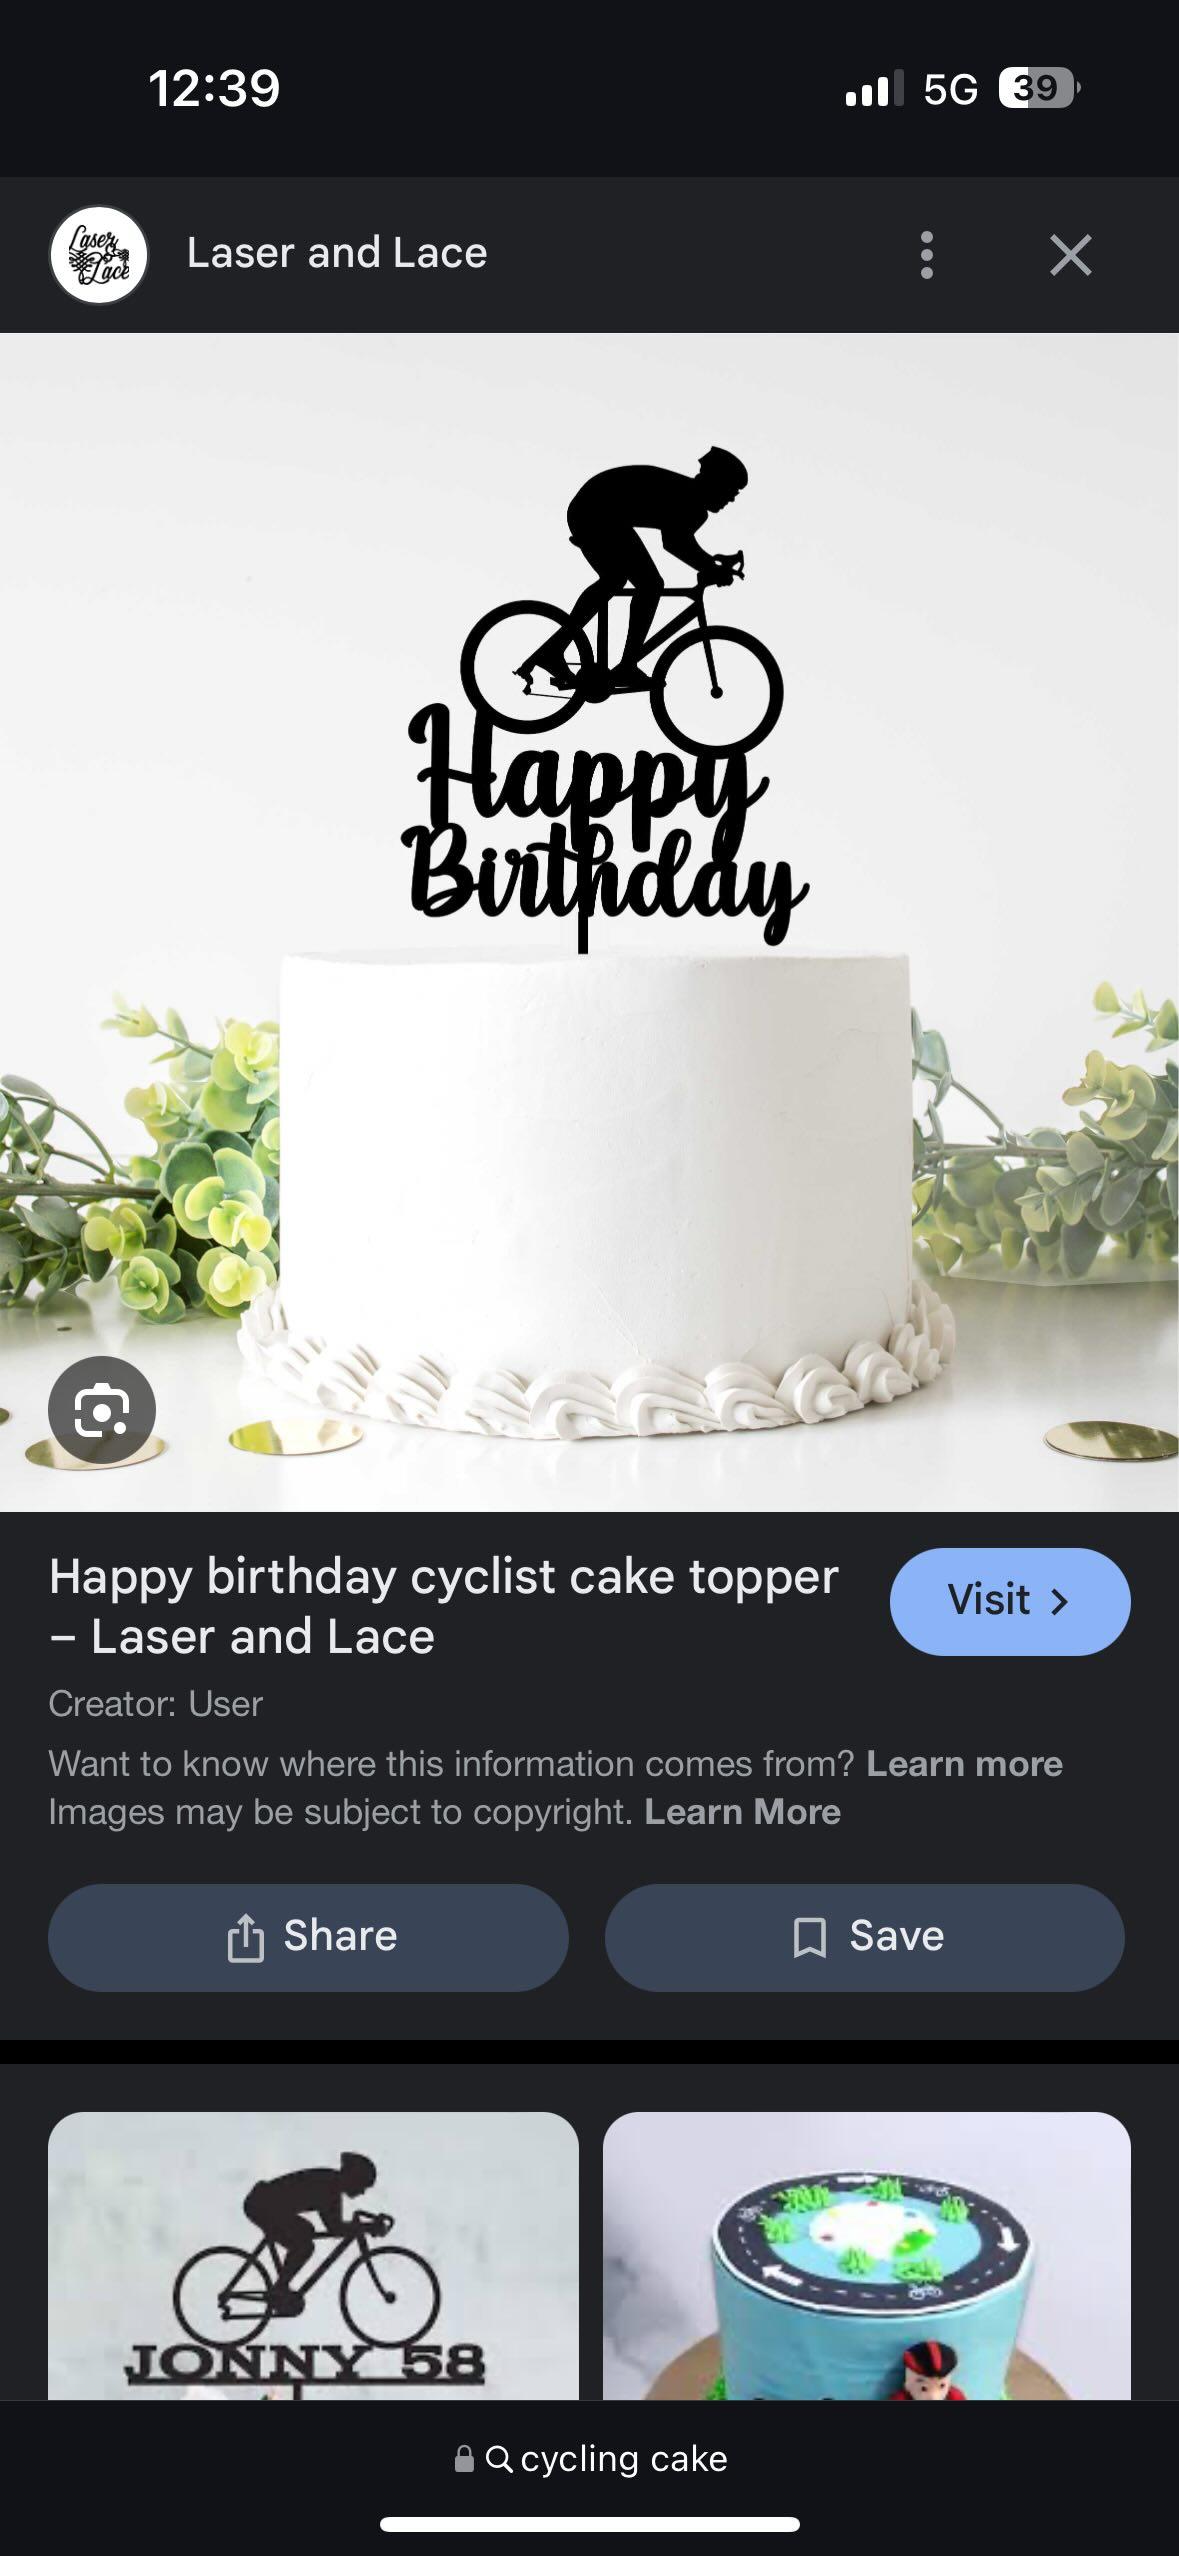Tap the share arrow icon
Image resolution: width=1179 pixels, height=2556 pixels.
pos(245,1938)
